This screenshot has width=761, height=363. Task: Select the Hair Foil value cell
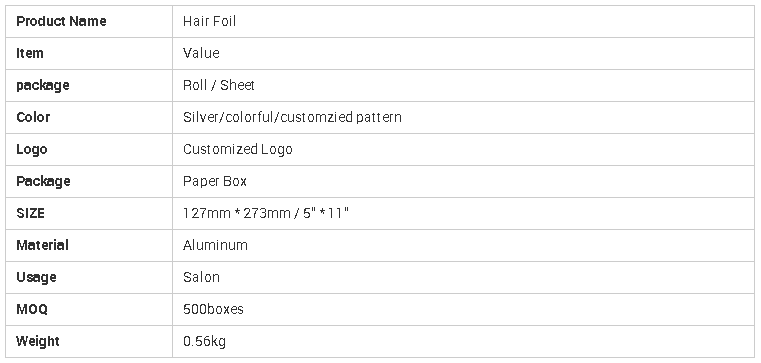click(x=463, y=21)
